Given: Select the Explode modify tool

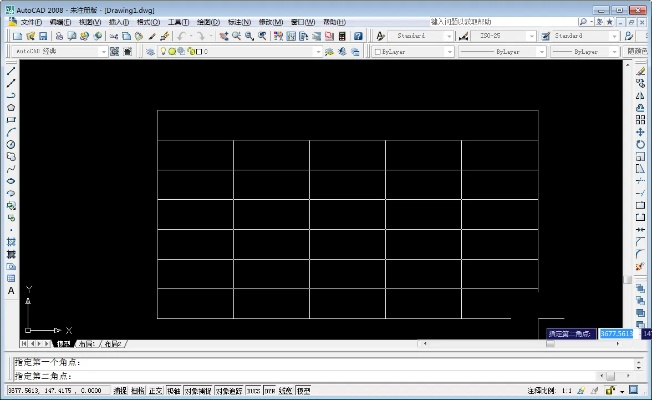Looking at the screenshot, I should [x=640, y=266].
